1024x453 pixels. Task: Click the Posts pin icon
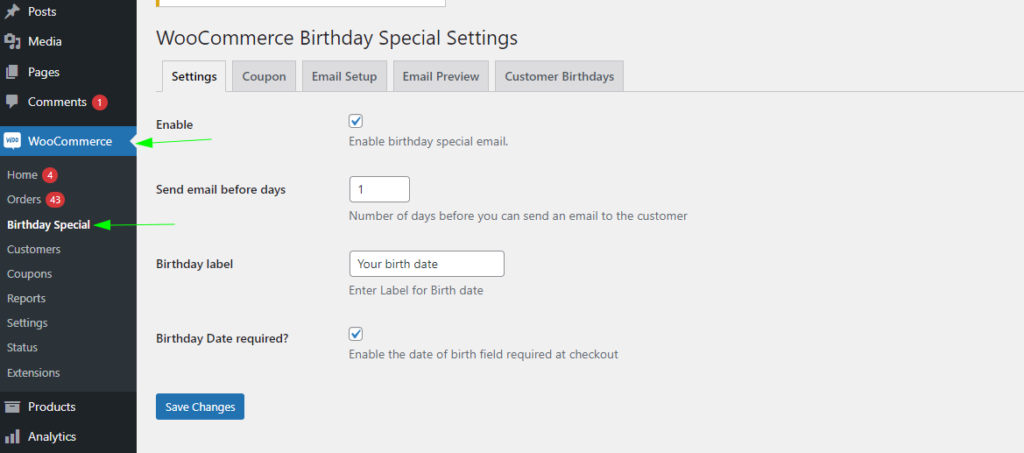tap(12, 11)
